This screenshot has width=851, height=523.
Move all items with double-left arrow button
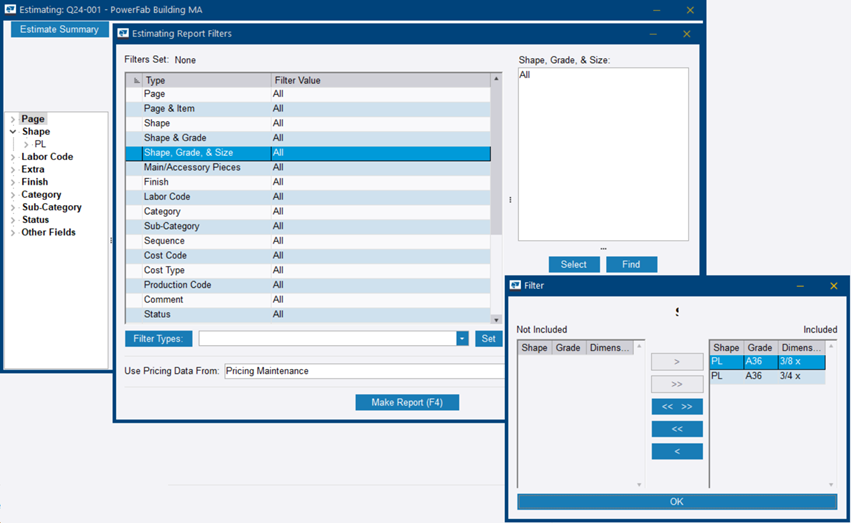tap(676, 429)
